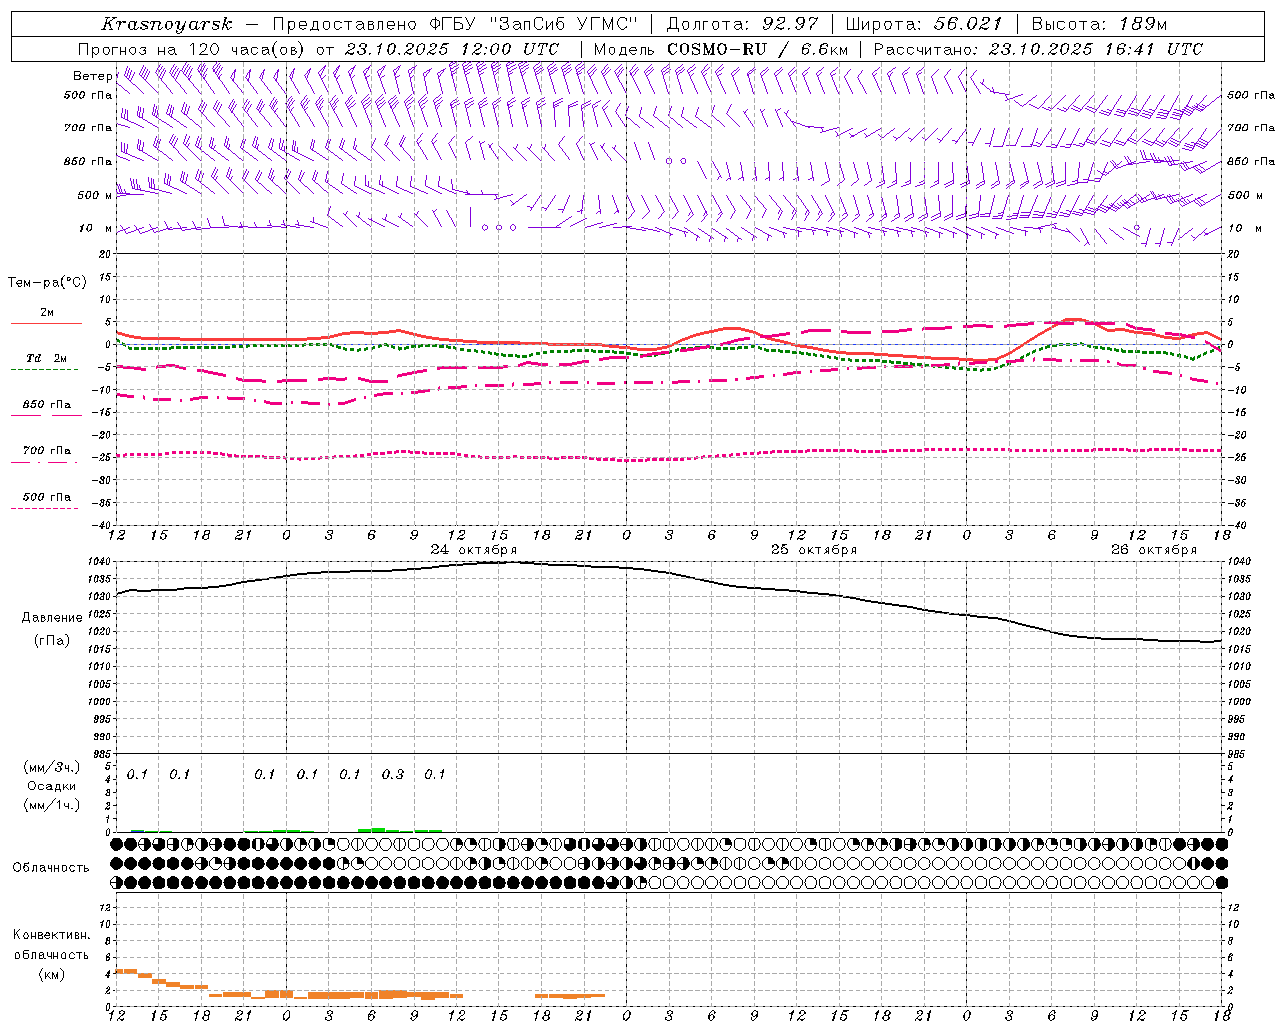
Task: Click the Высота: 189м value
Action: [x=1099, y=24]
